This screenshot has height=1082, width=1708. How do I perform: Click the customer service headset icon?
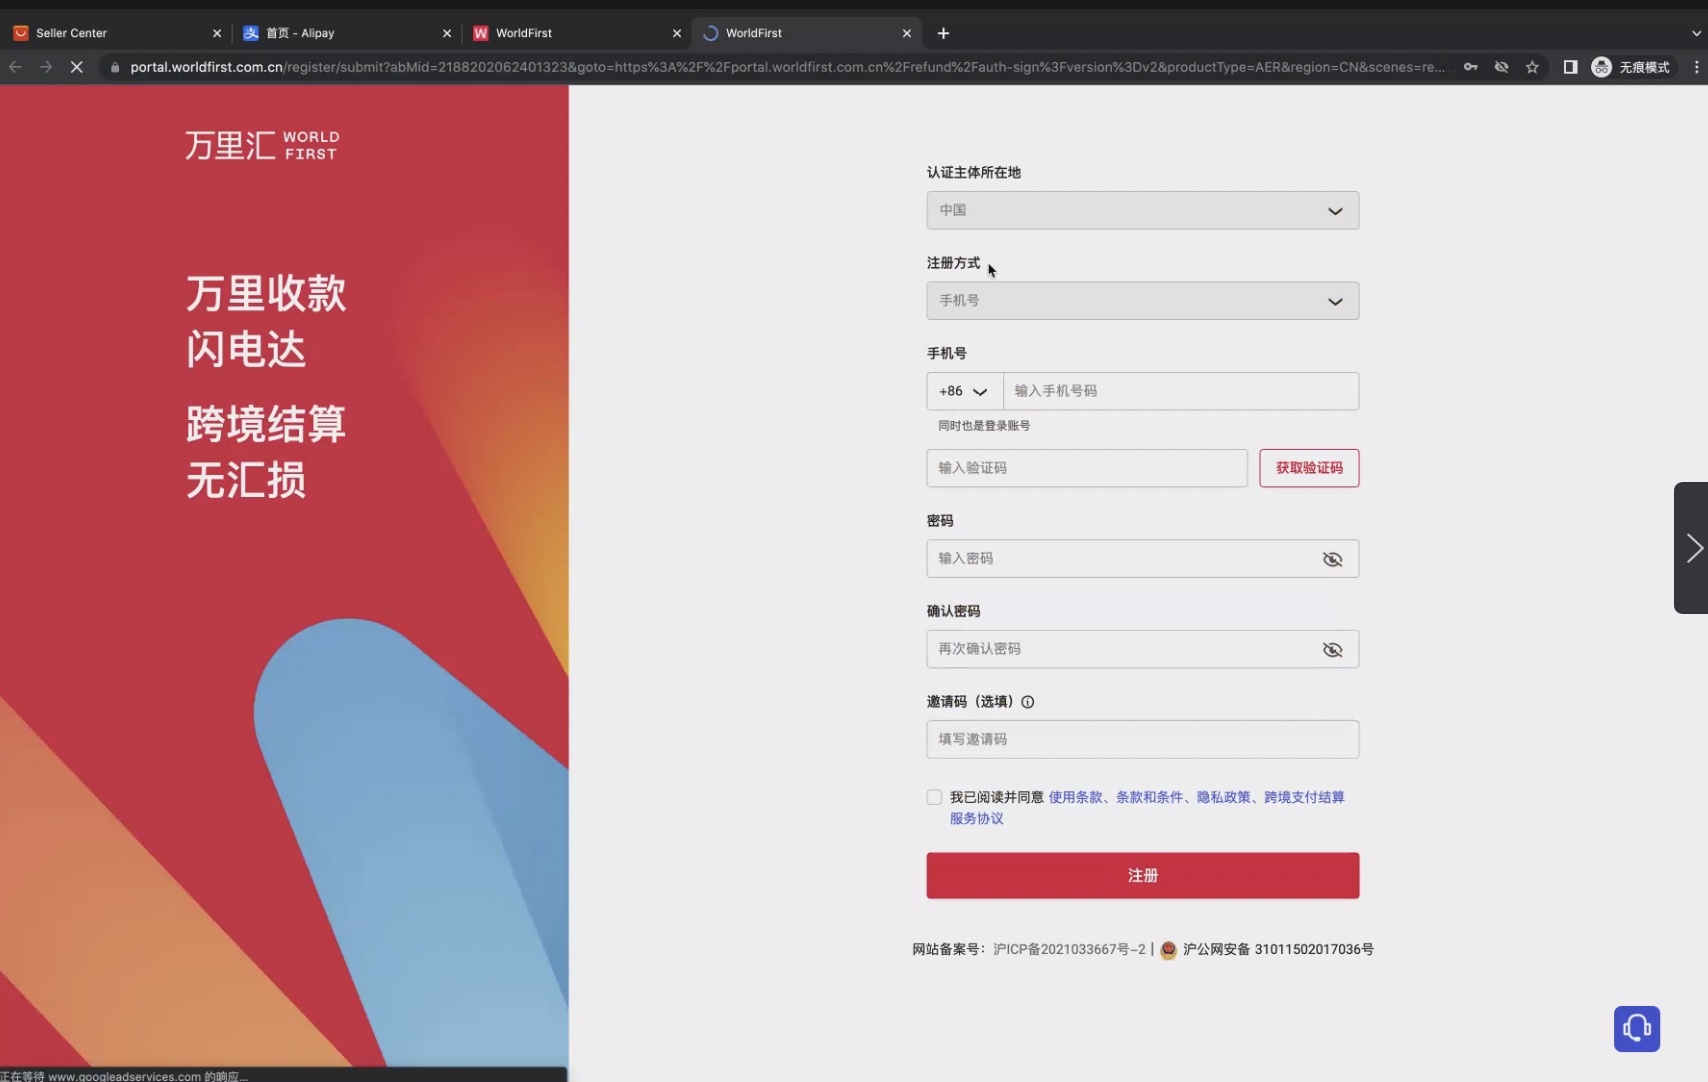1636,1028
